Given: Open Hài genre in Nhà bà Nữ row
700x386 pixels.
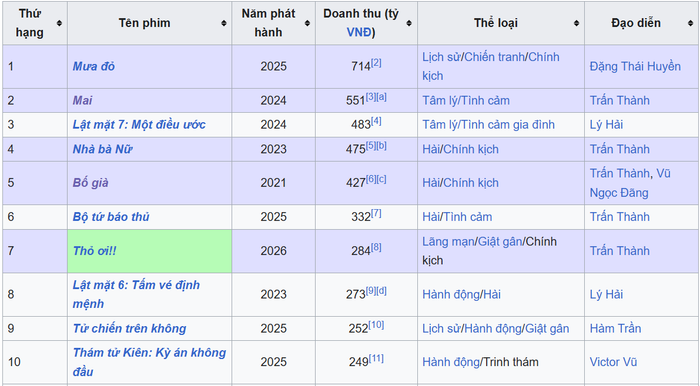Looking at the screenshot, I should tap(431, 149).
